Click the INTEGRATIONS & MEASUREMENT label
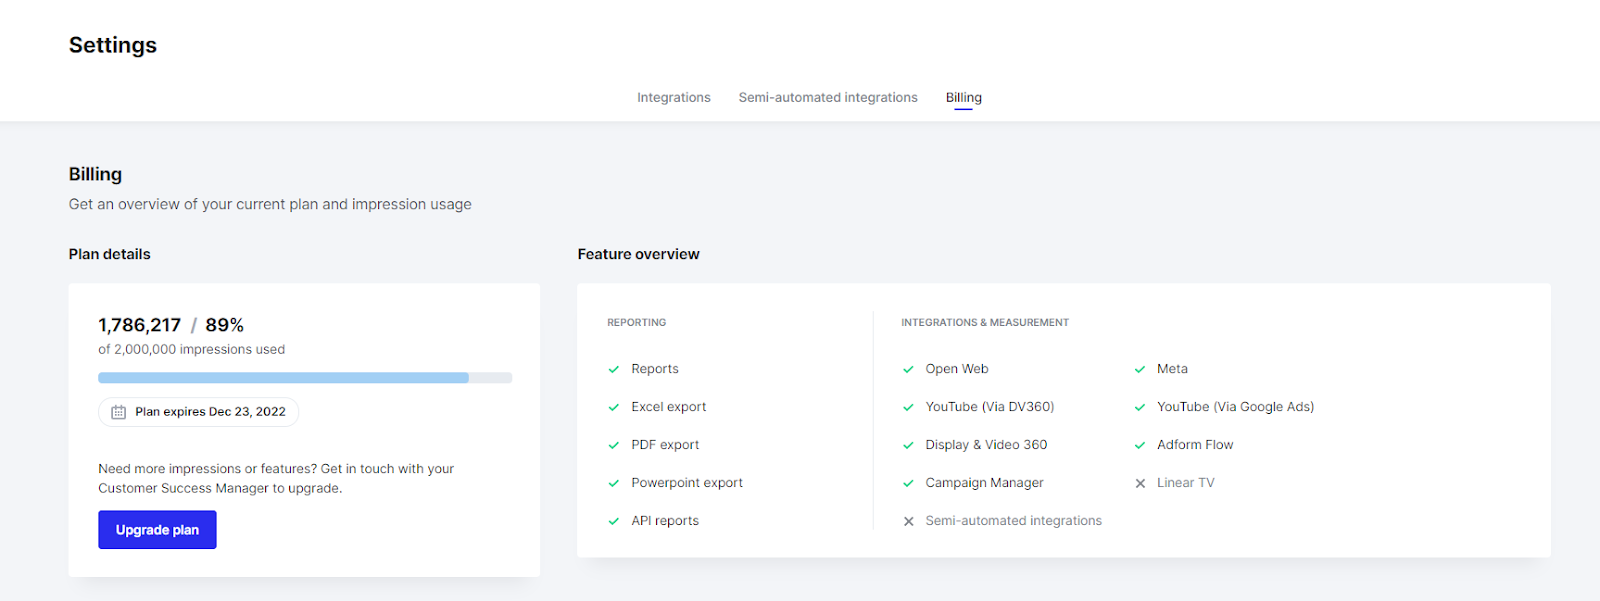 pos(985,322)
